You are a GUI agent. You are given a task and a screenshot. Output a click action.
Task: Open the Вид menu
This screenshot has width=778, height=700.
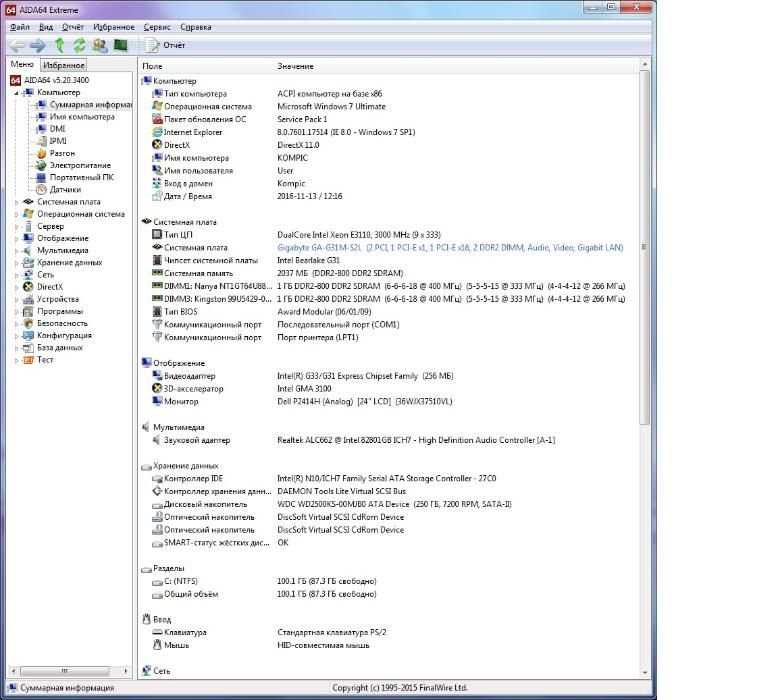pos(46,27)
